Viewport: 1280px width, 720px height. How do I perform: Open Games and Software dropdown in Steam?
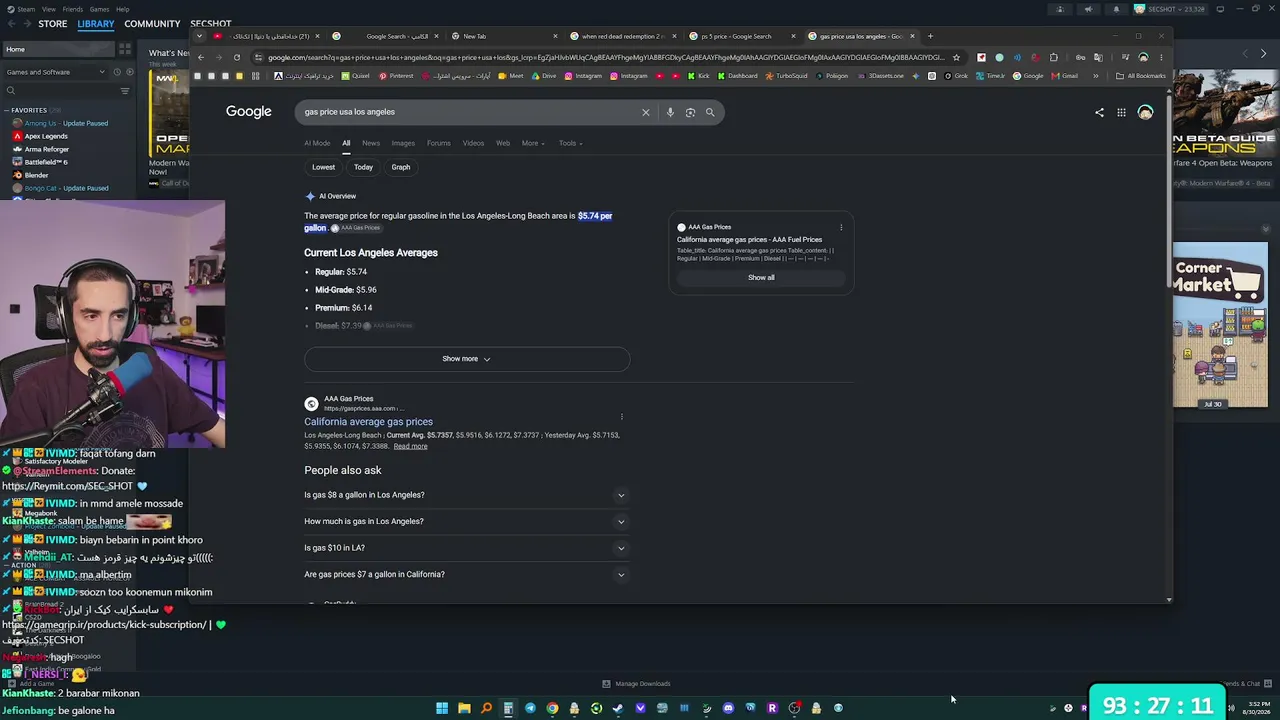pyautogui.click(x=56, y=72)
